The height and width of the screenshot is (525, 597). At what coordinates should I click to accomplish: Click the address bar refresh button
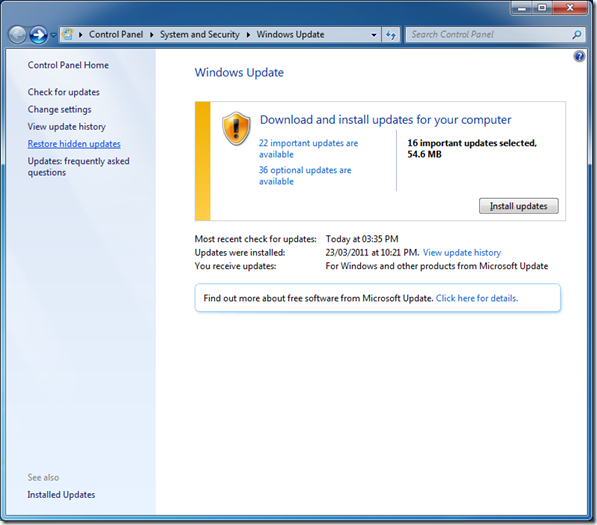(x=391, y=35)
